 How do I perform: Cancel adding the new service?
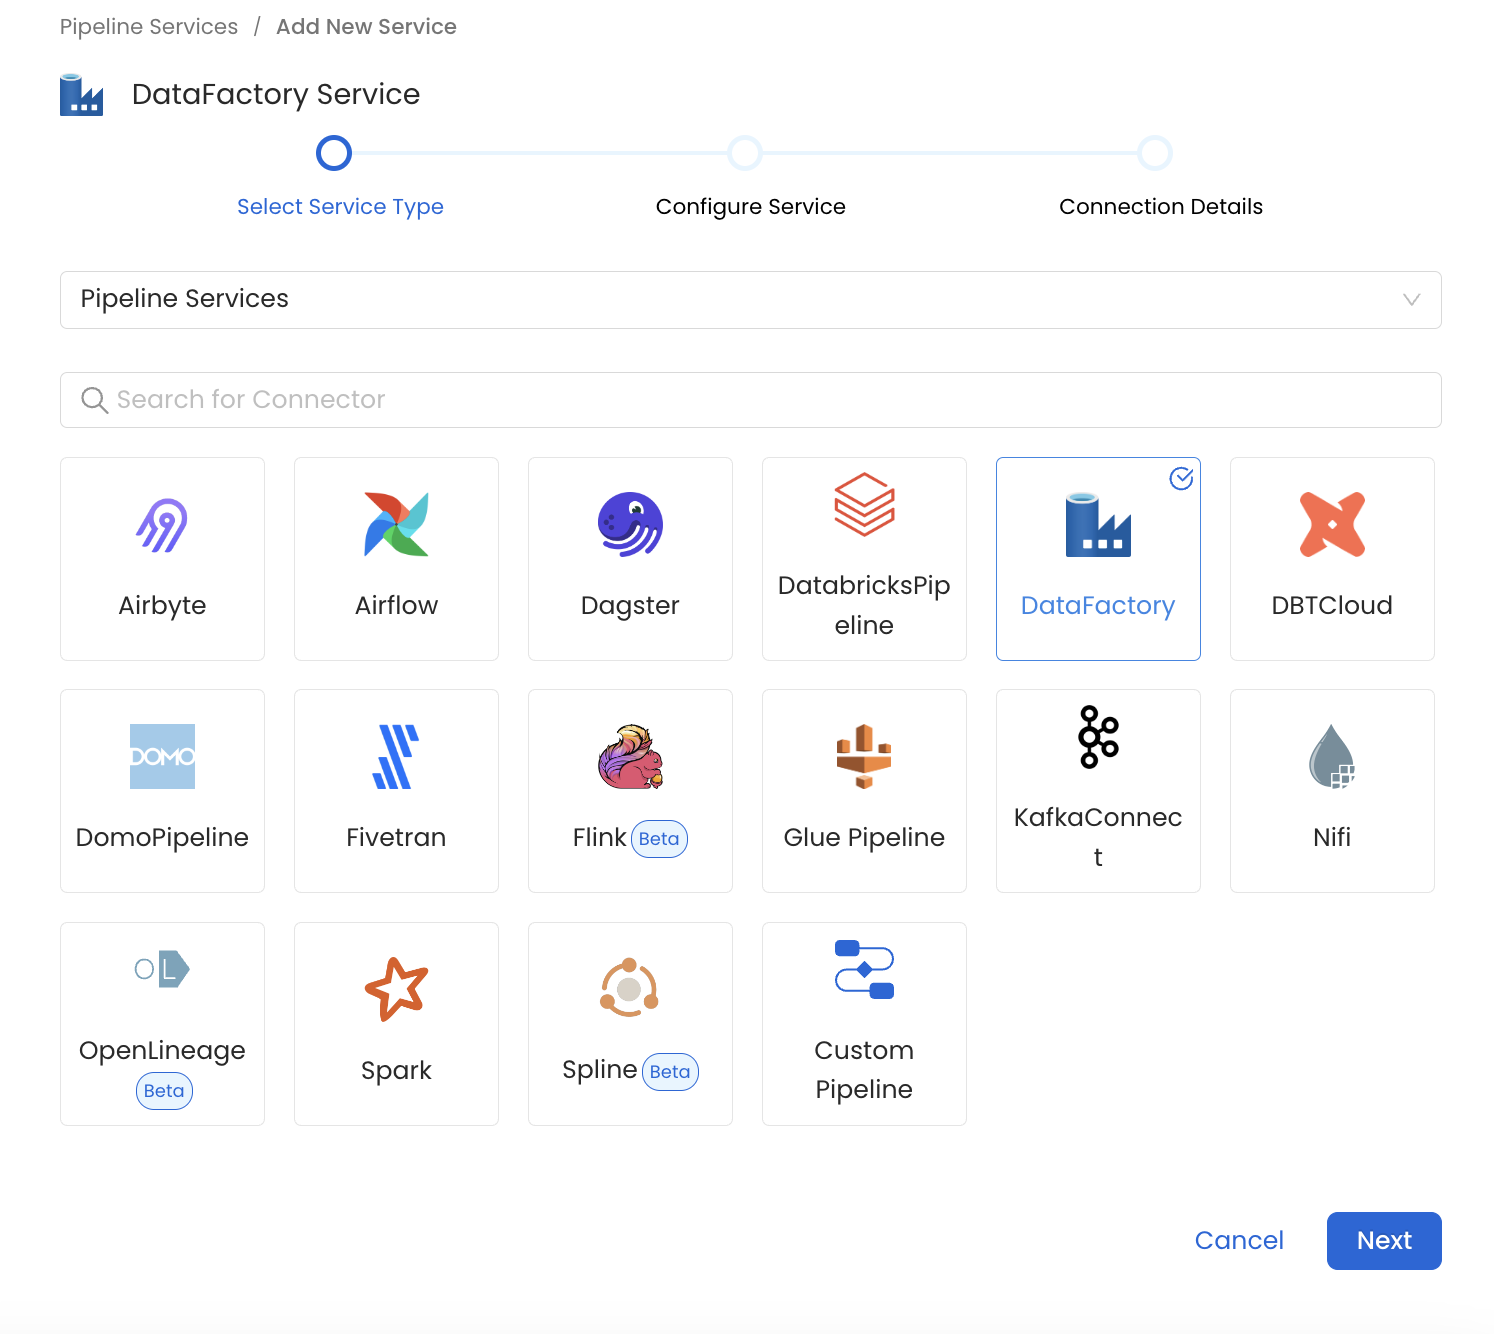pyautogui.click(x=1238, y=1241)
